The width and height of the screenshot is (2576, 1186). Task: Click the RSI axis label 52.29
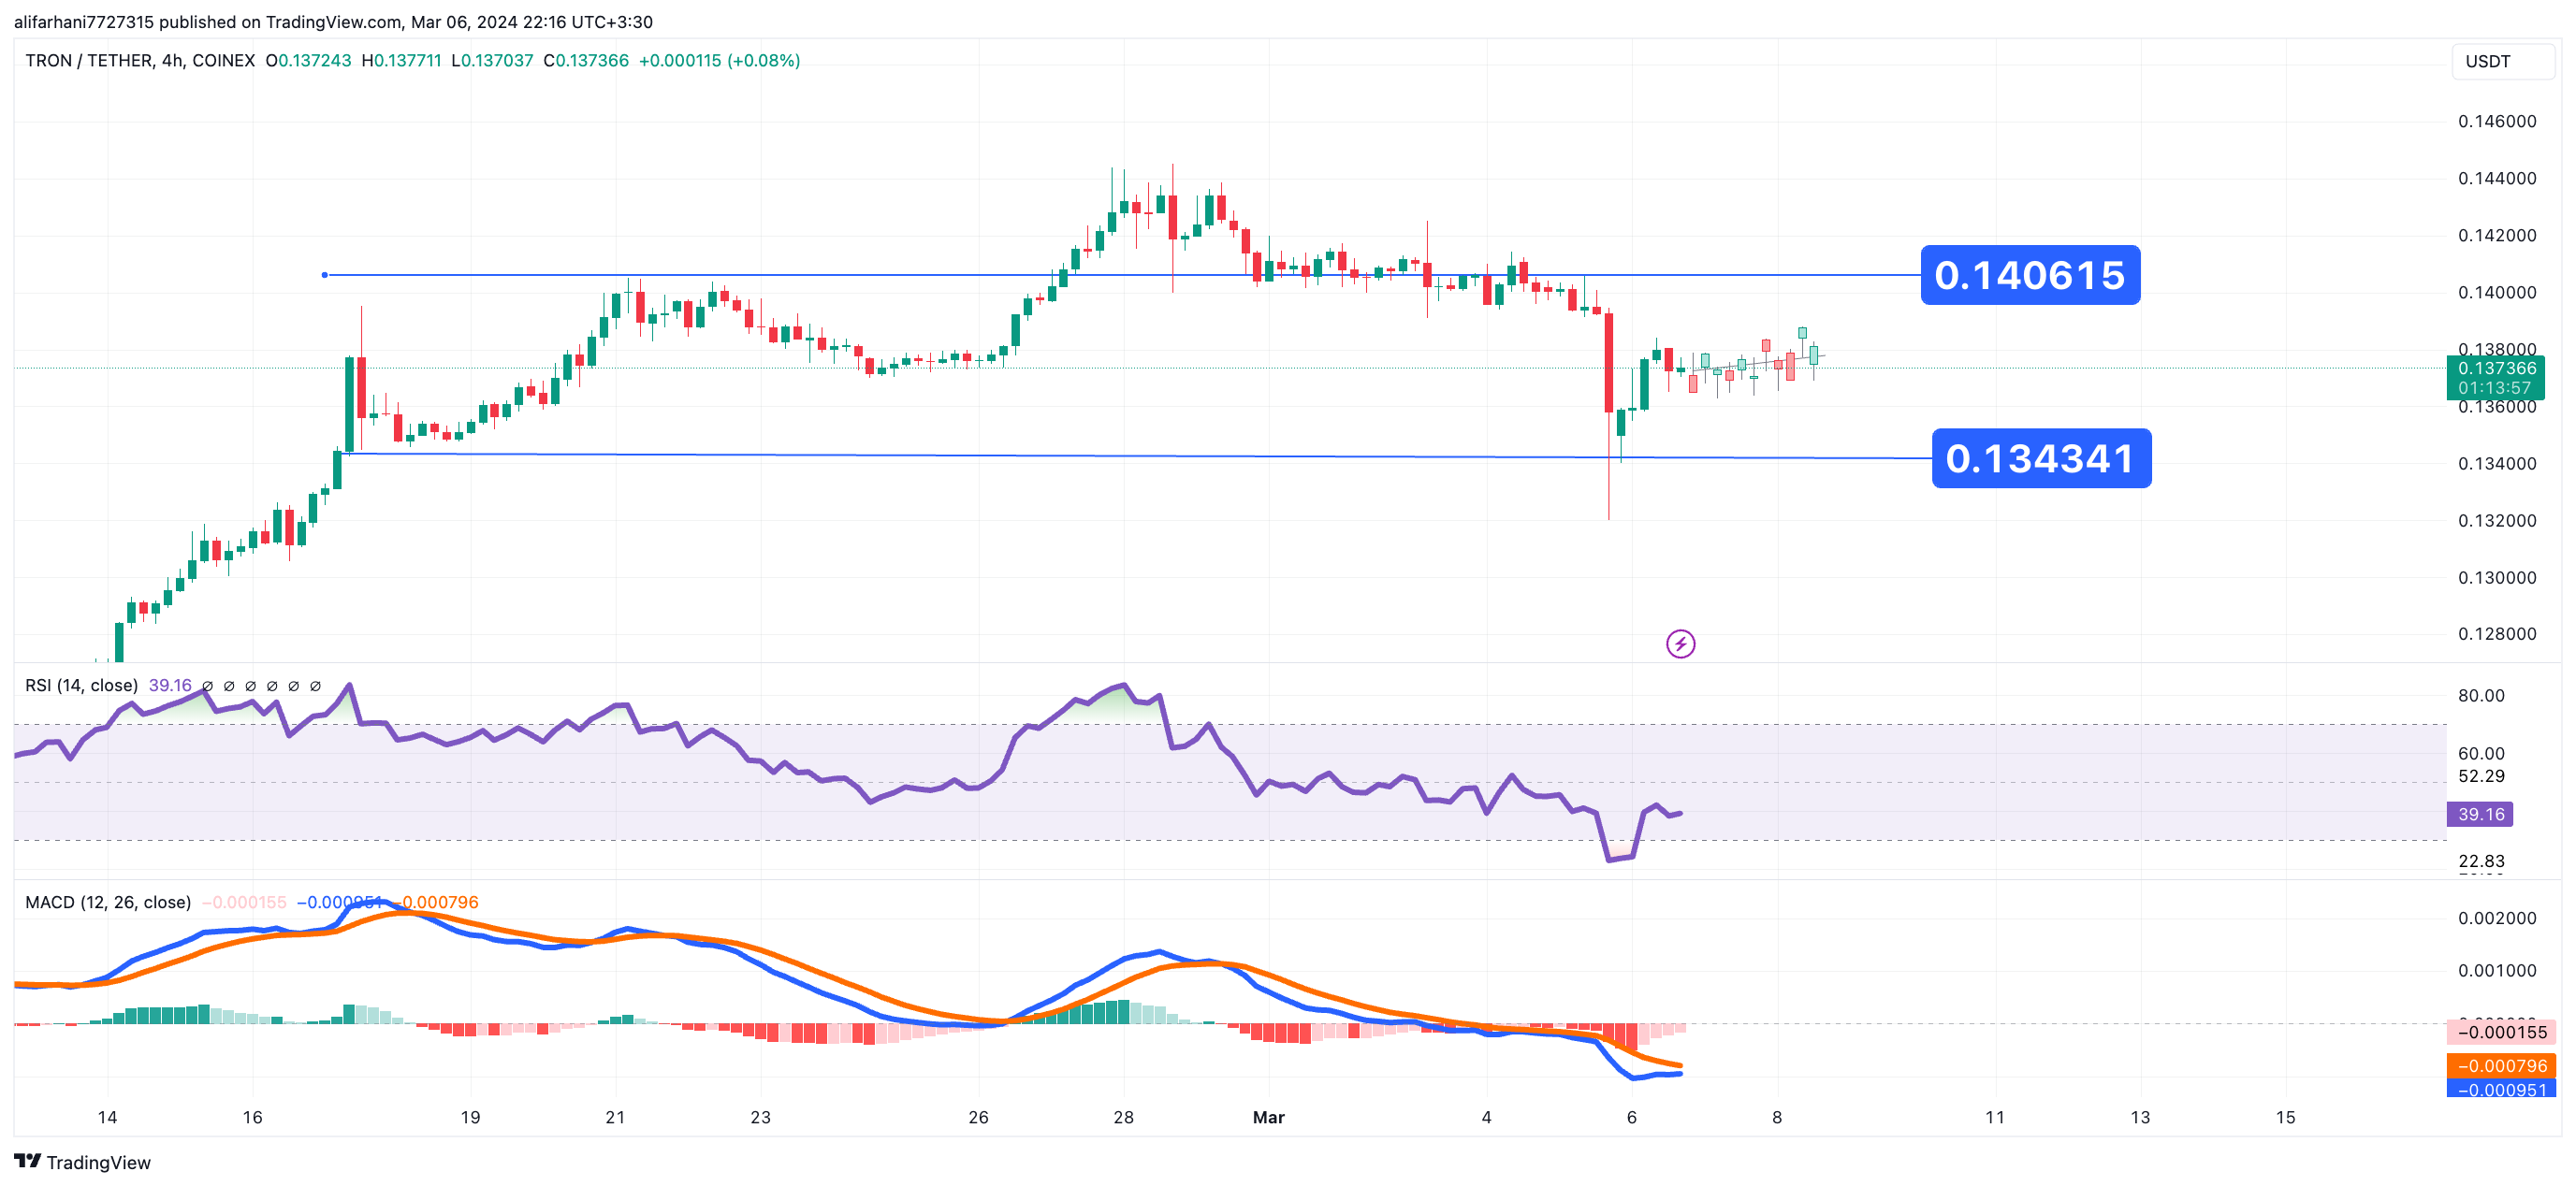(x=2481, y=777)
